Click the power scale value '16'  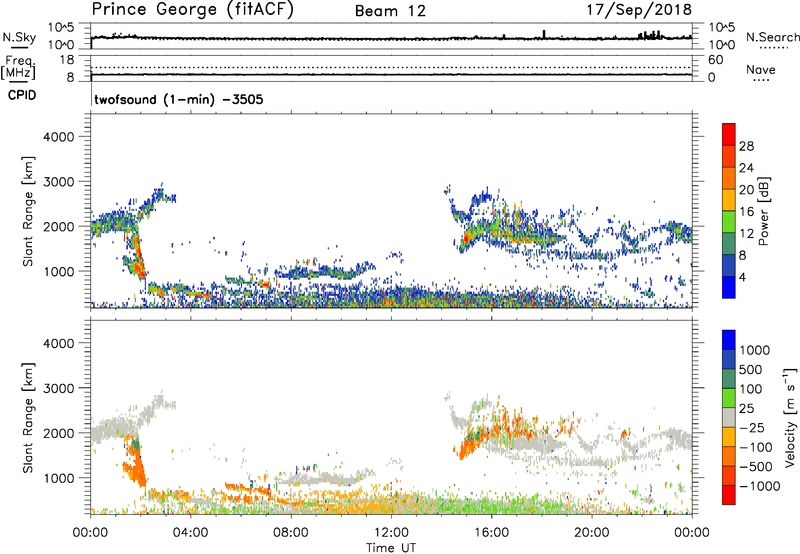click(x=746, y=212)
